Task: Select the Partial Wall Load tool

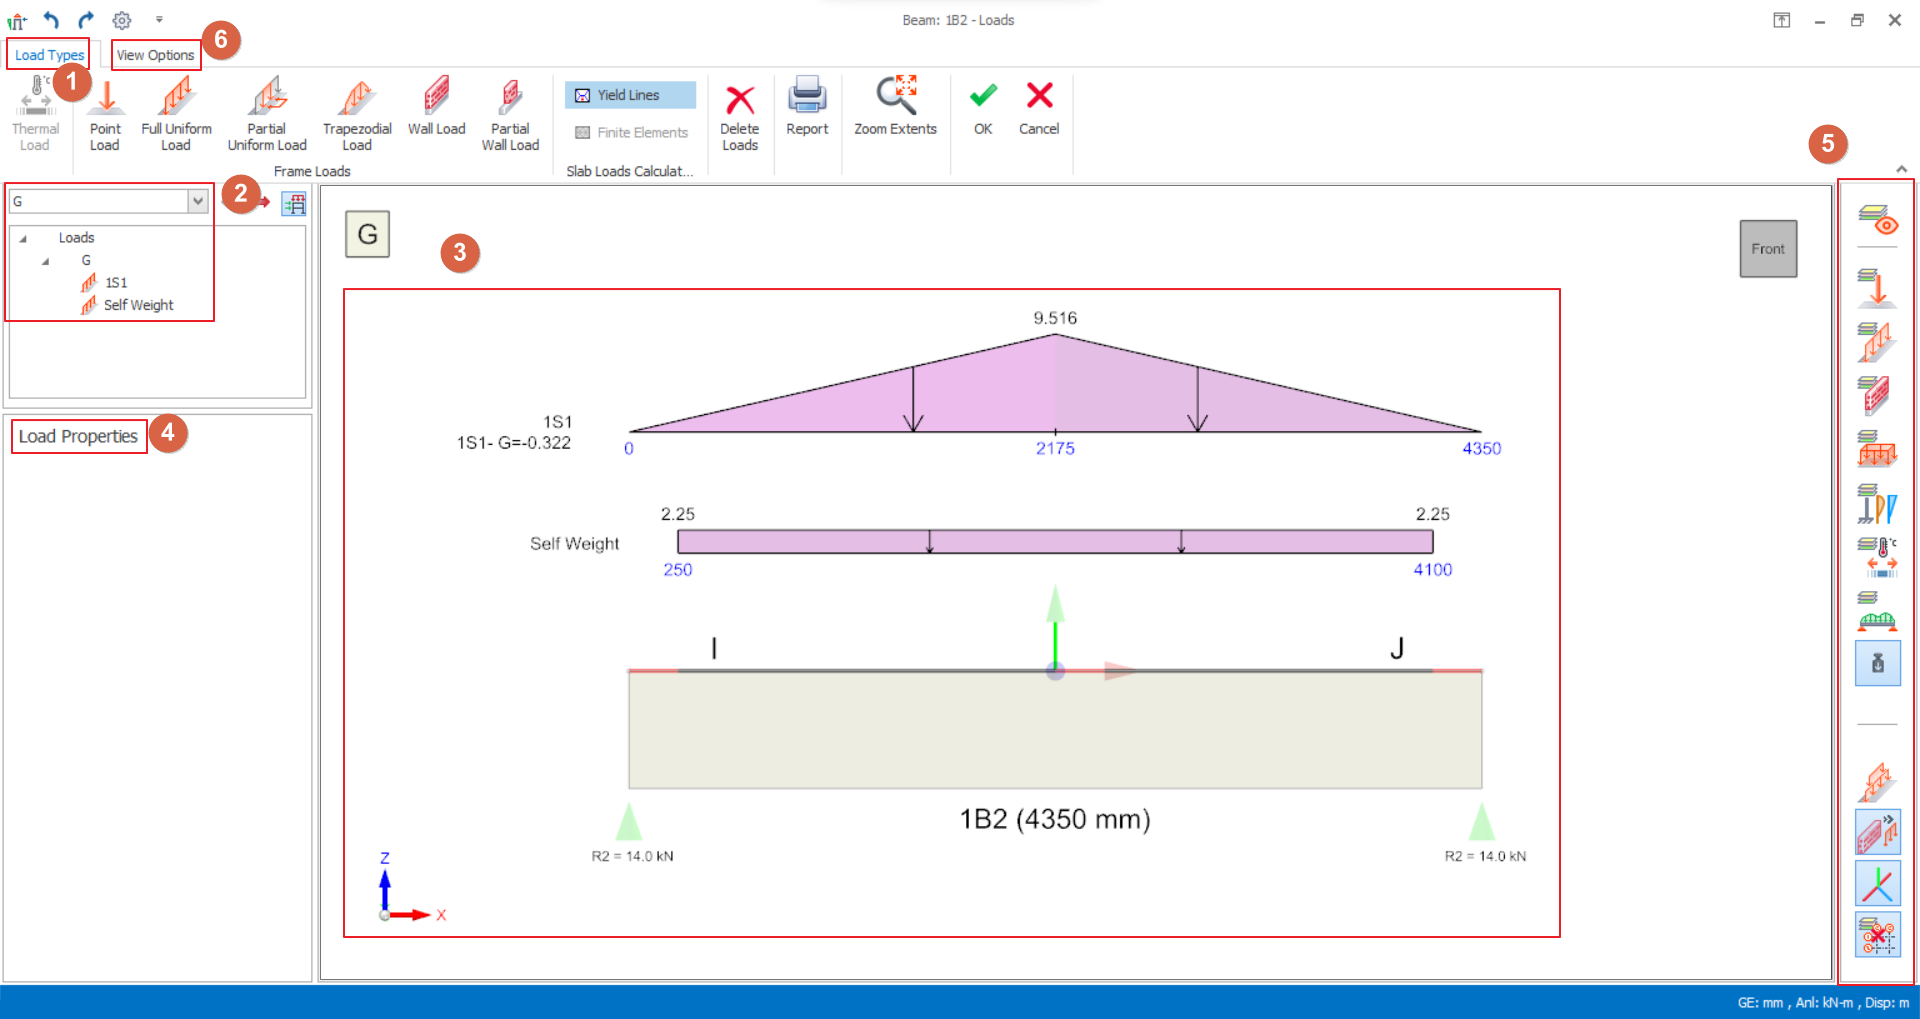Action: click(510, 114)
